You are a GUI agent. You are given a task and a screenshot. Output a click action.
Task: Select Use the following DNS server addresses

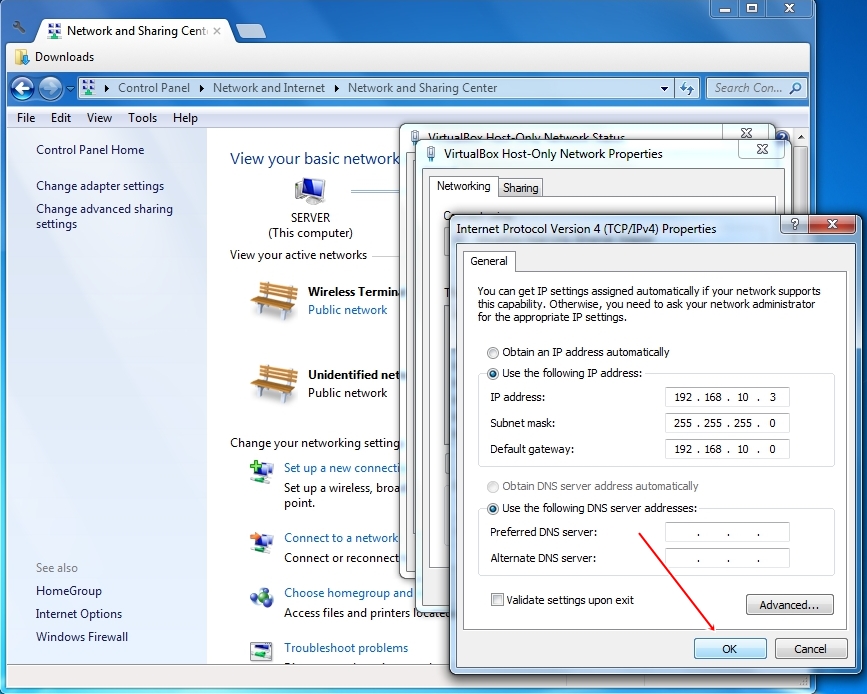[x=493, y=509]
